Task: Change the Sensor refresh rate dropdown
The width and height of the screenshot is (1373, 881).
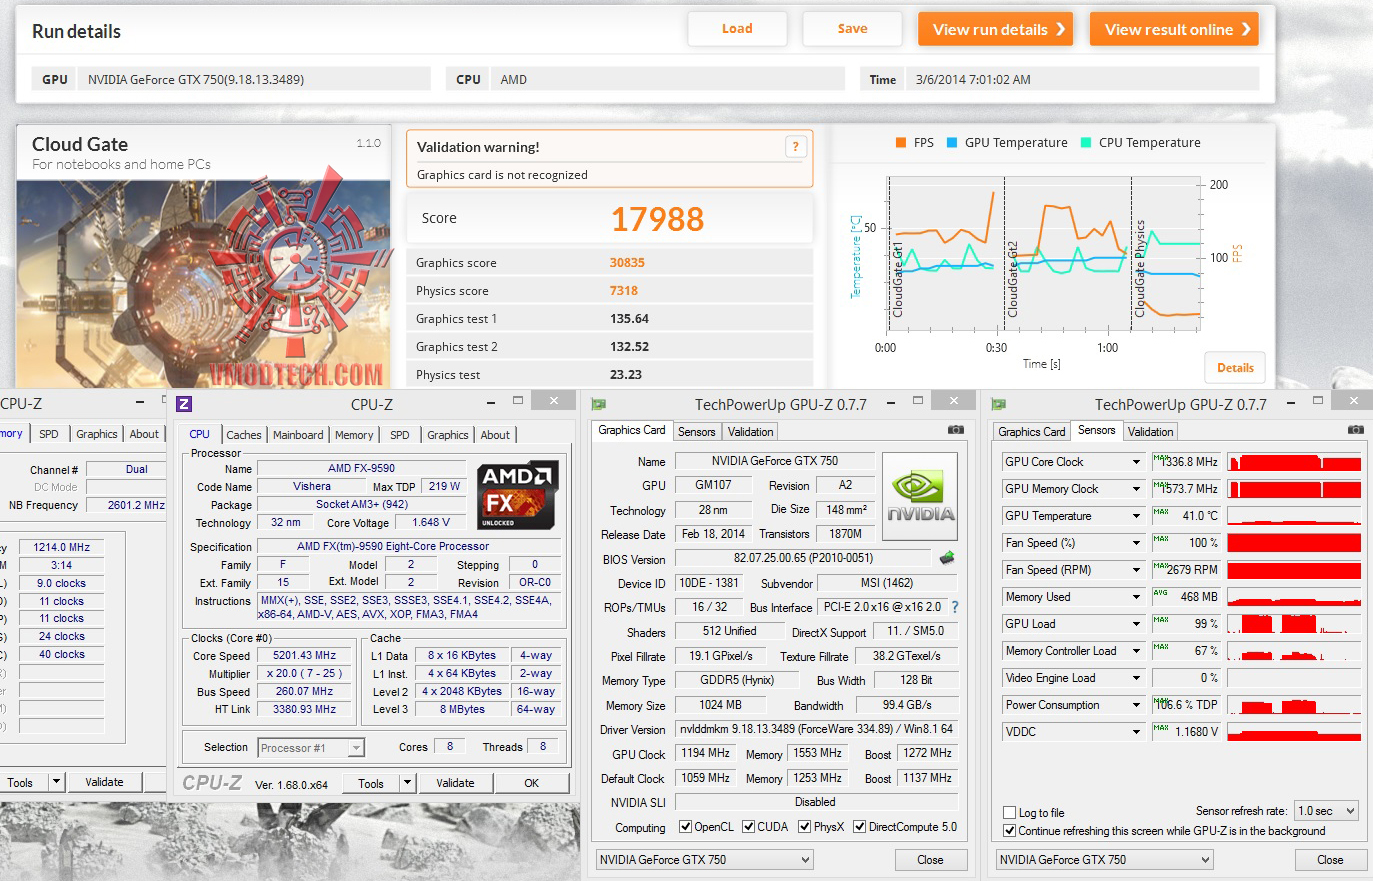Action: point(1326,811)
